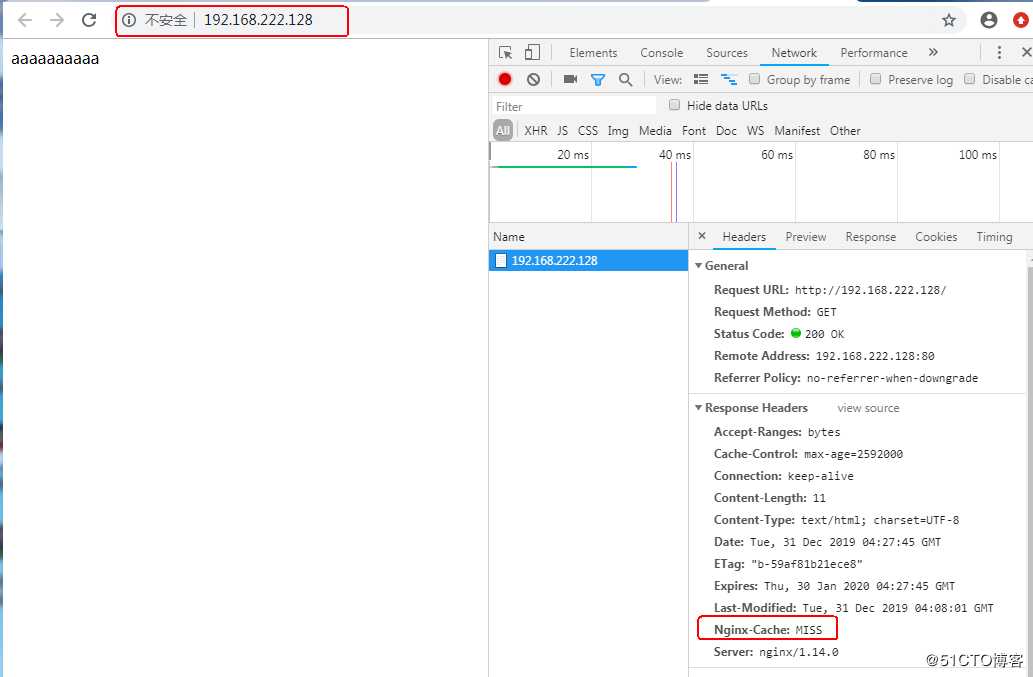
Task: Select the All resource type filter
Action: point(503,130)
